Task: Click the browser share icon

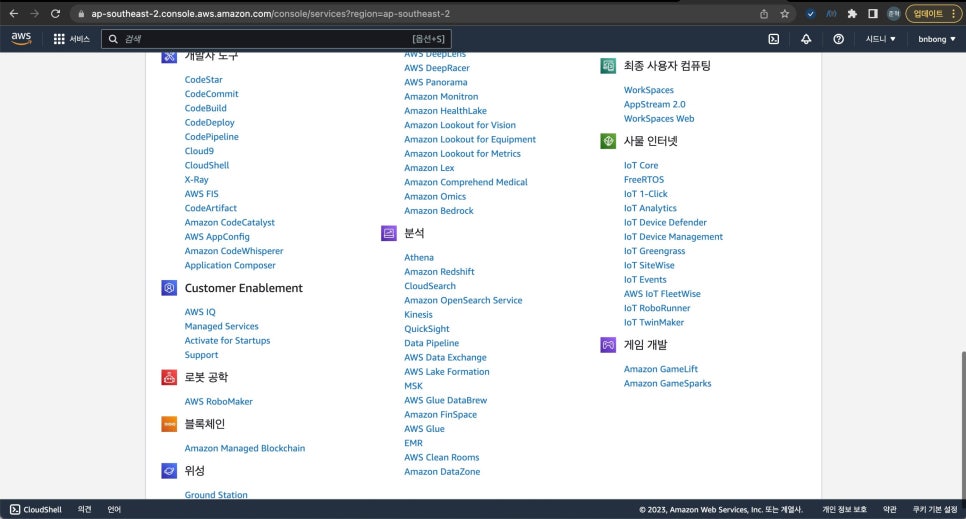Action: (x=764, y=14)
